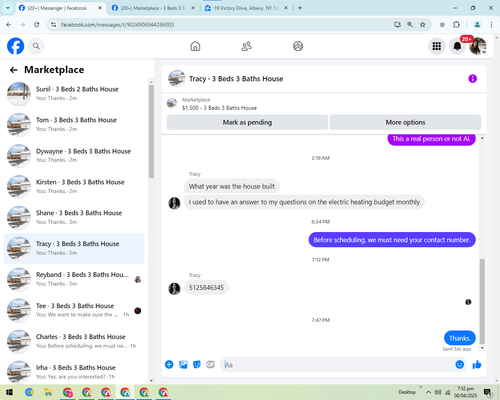Switch to Messenger | Facebook browser tab
The image size is (500, 400).
pos(61,8)
